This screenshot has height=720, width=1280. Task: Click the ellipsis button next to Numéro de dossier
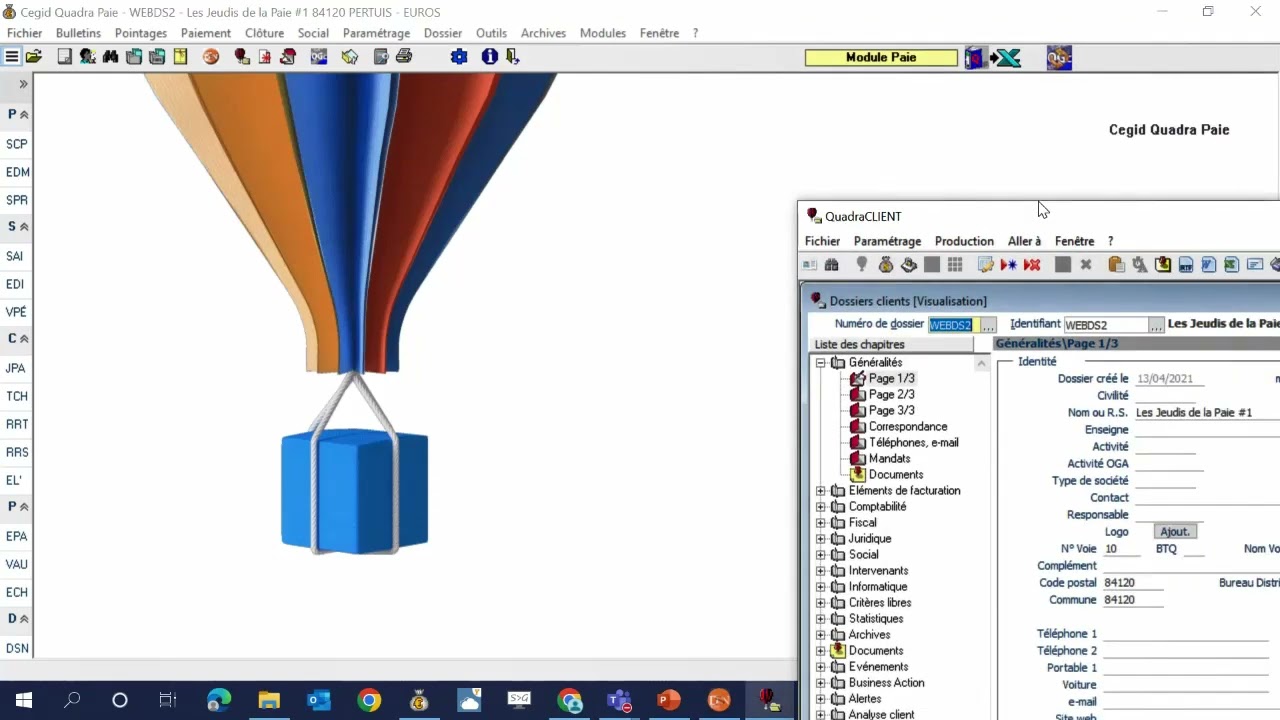[x=988, y=325]
